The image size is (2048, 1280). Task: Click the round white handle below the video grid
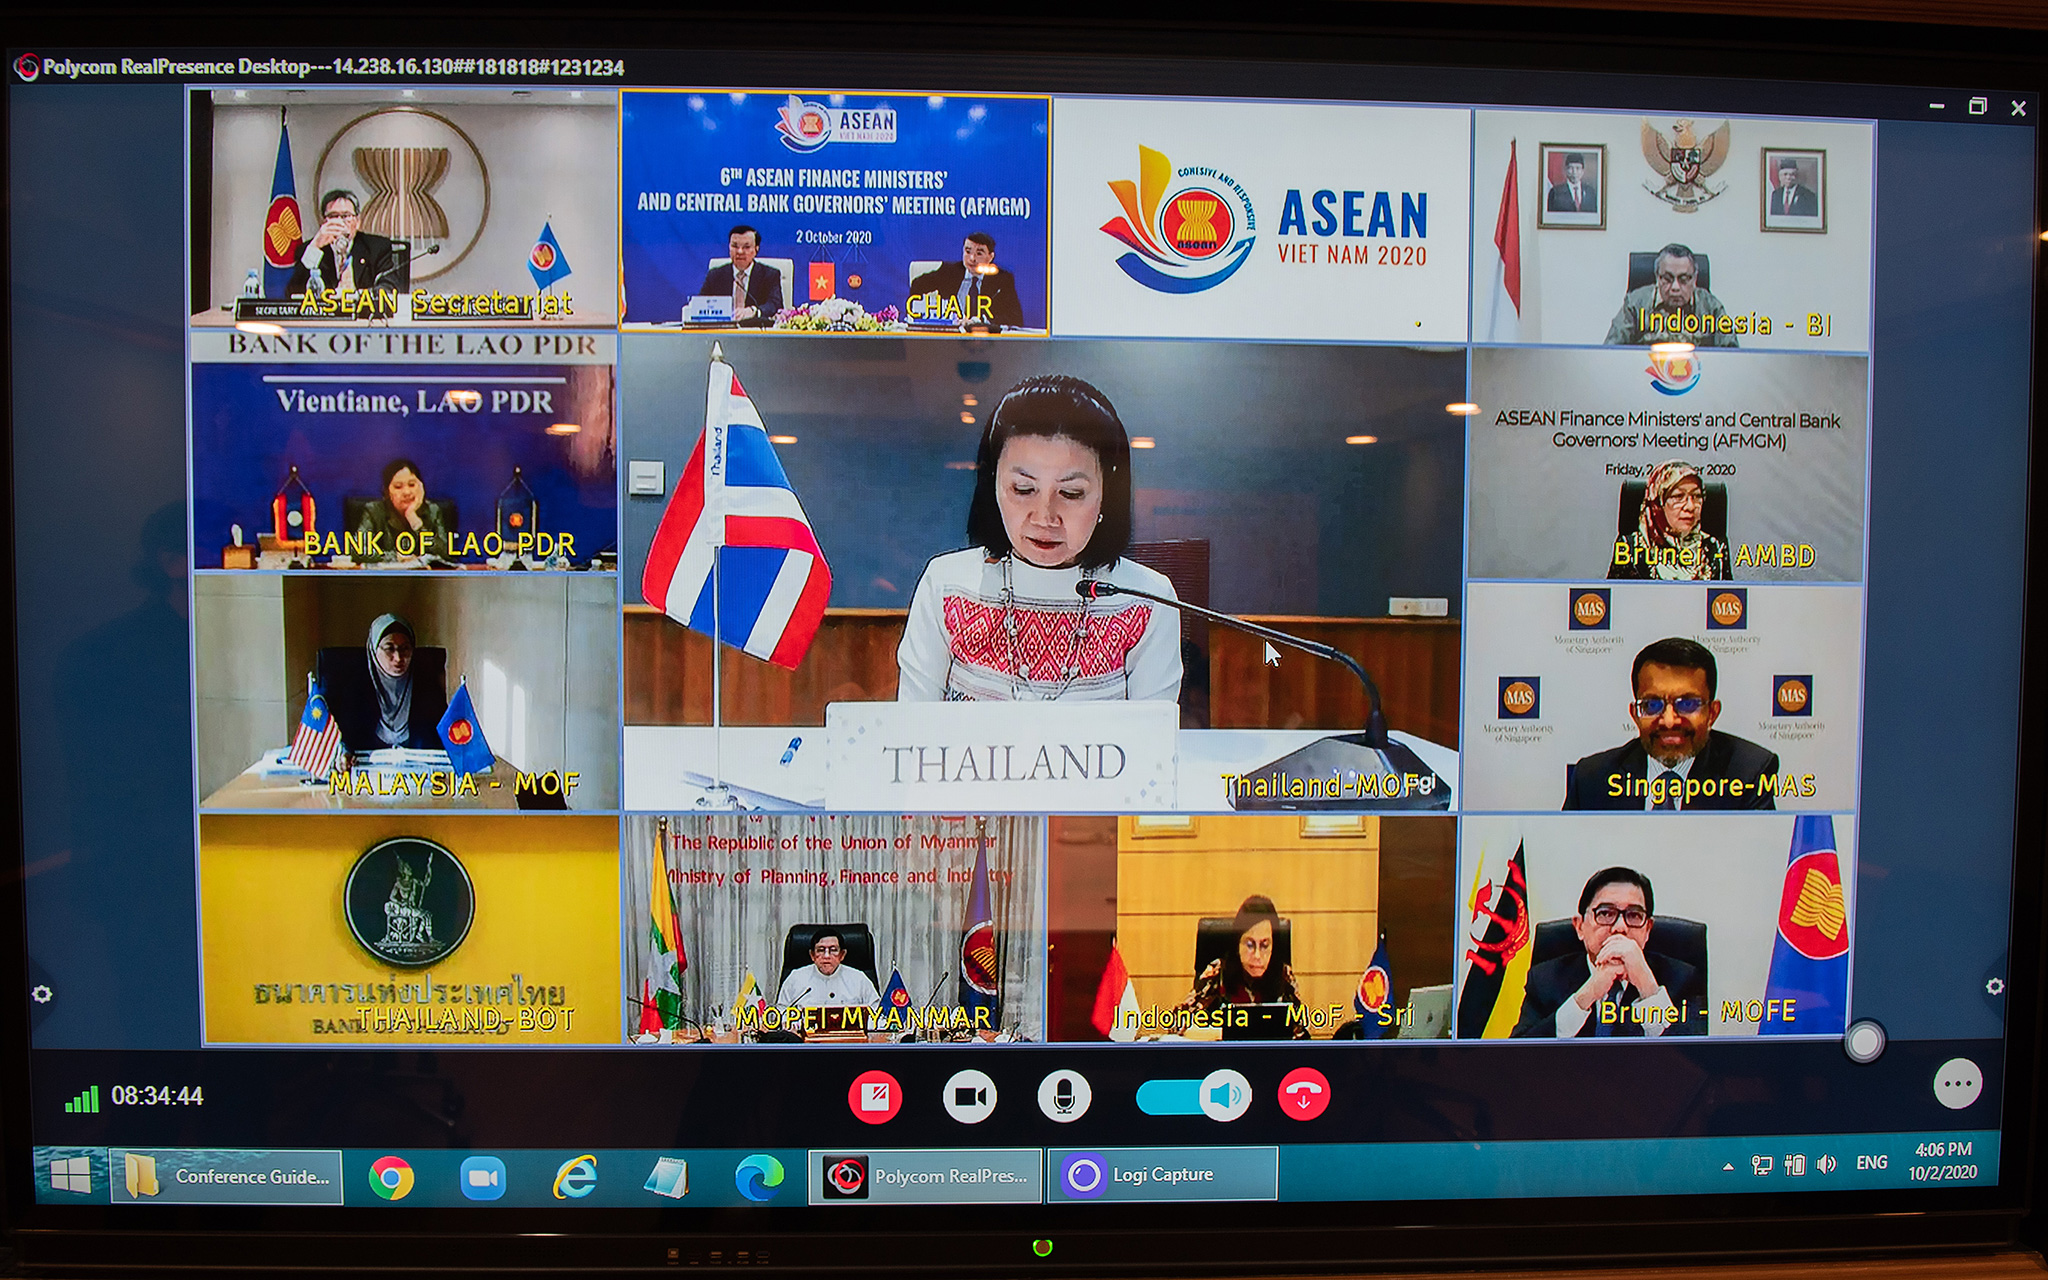(1864, 1042)
